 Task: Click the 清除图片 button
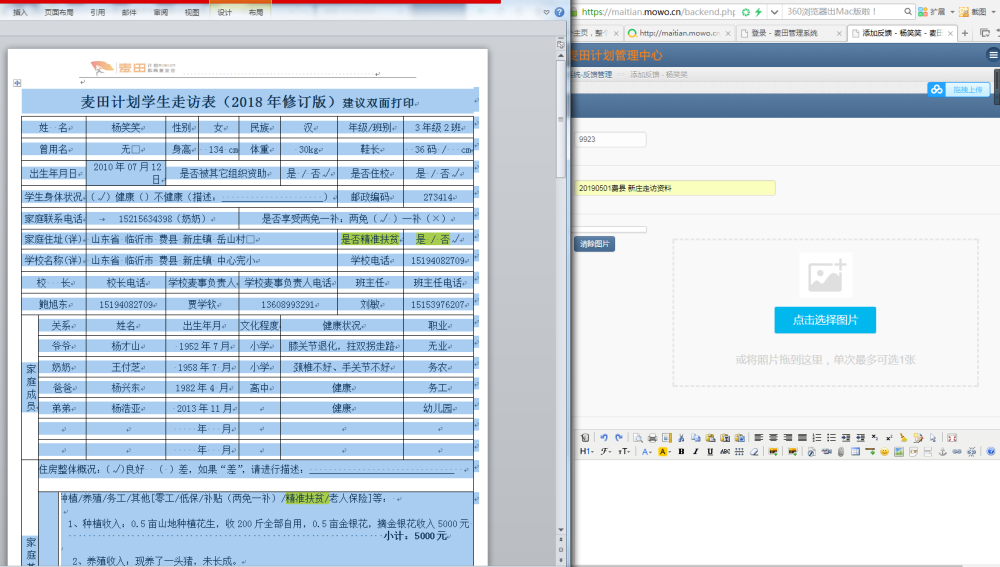[594, 244]
